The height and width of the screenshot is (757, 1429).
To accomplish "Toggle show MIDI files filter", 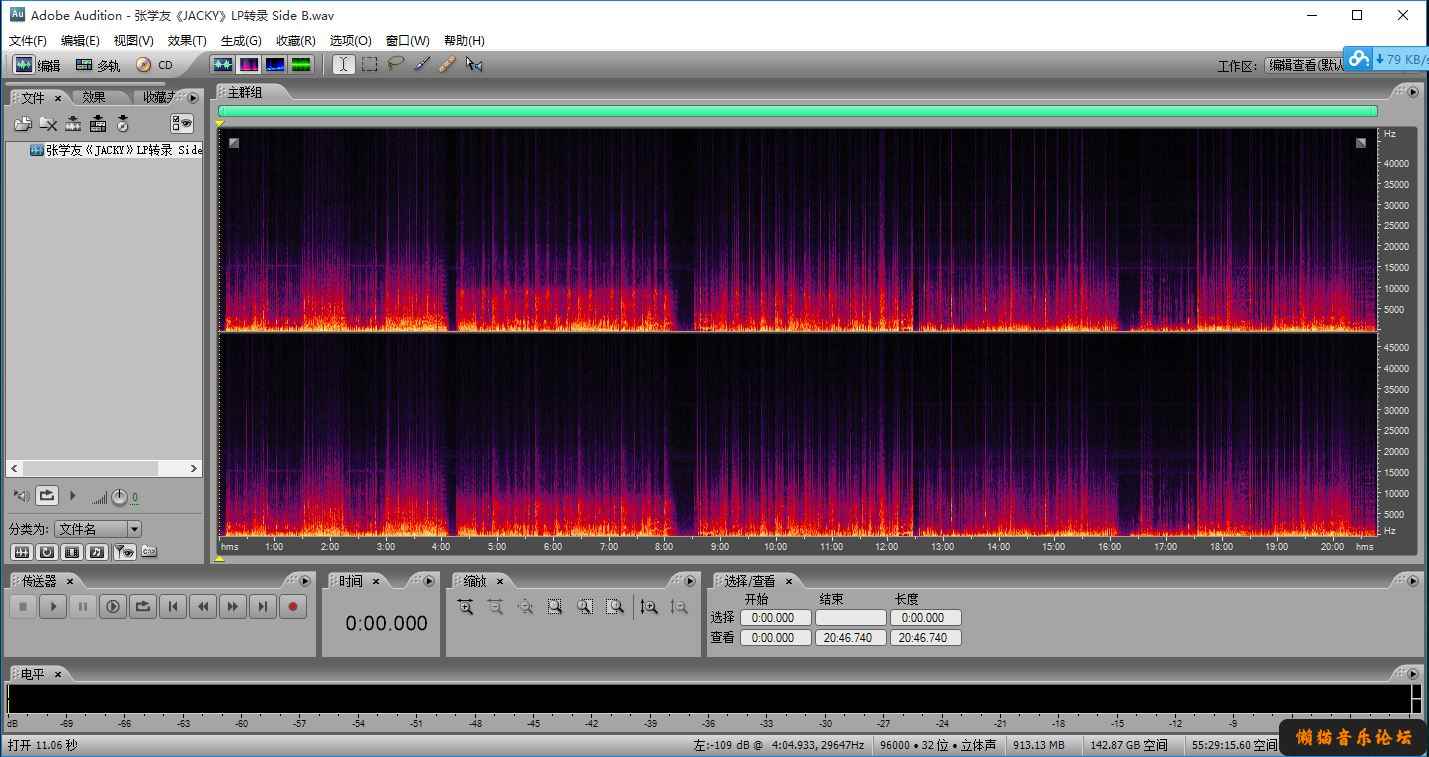I will [x=97, y=552].
